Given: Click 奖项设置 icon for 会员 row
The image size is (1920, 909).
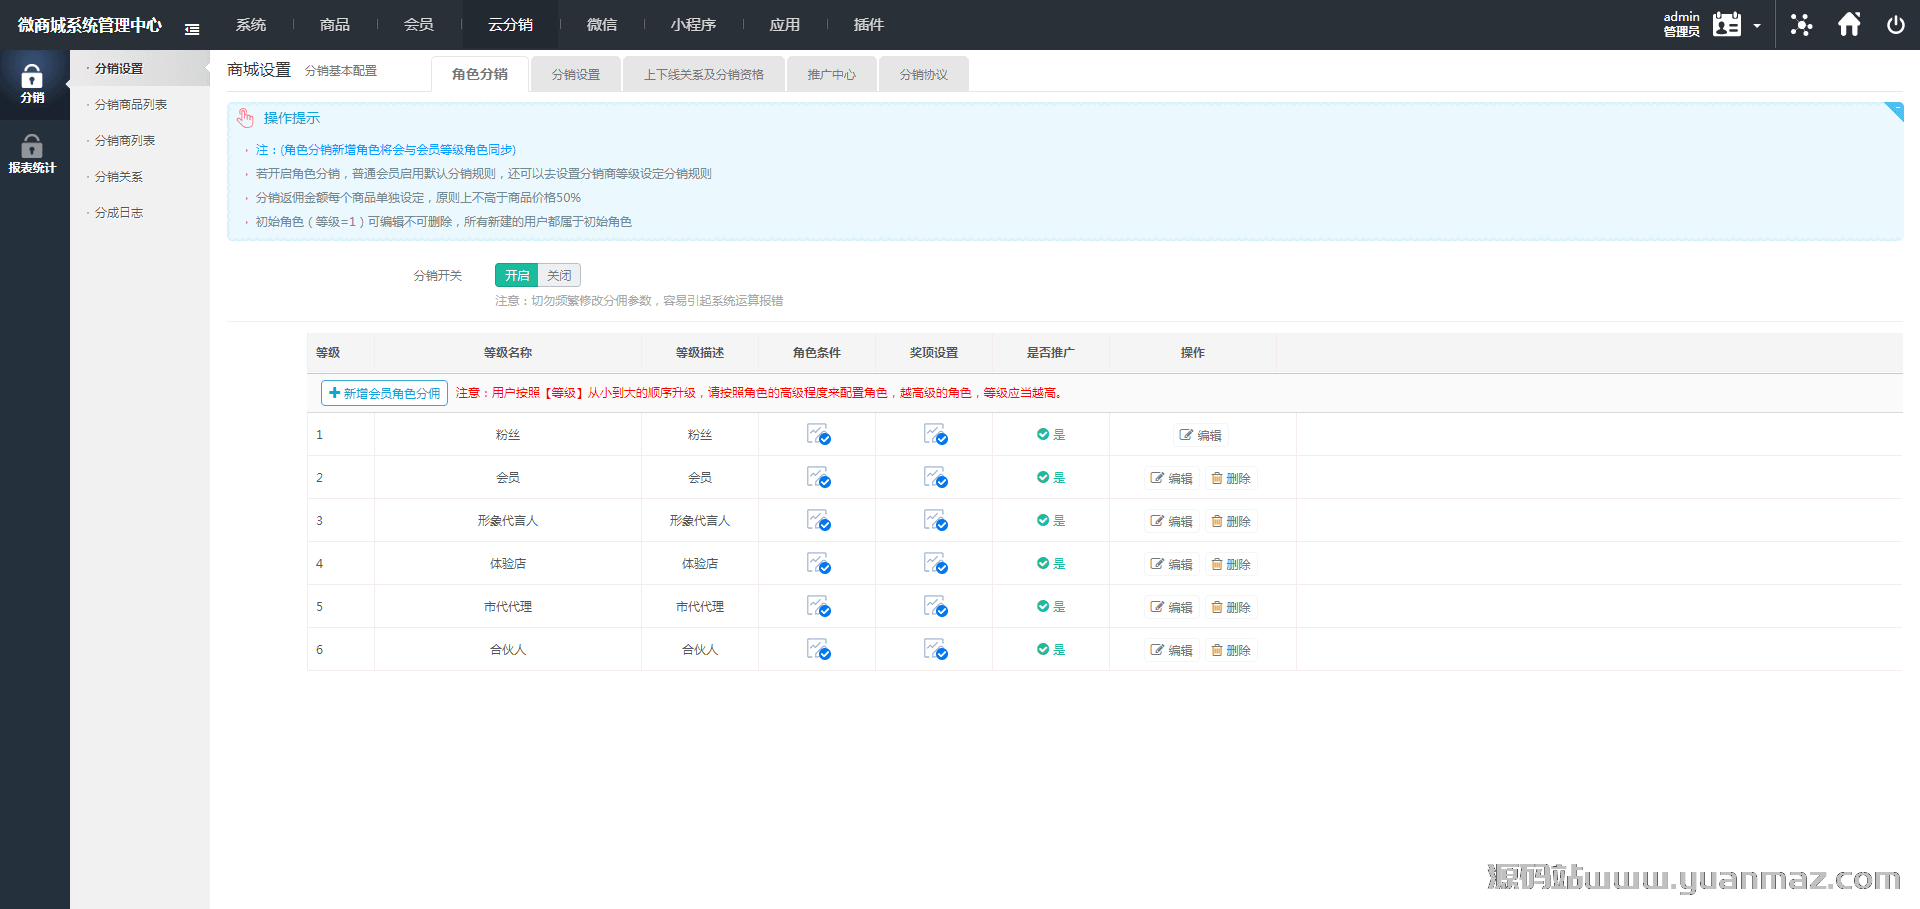Looking at the screenshot, I should coord(935,478).
